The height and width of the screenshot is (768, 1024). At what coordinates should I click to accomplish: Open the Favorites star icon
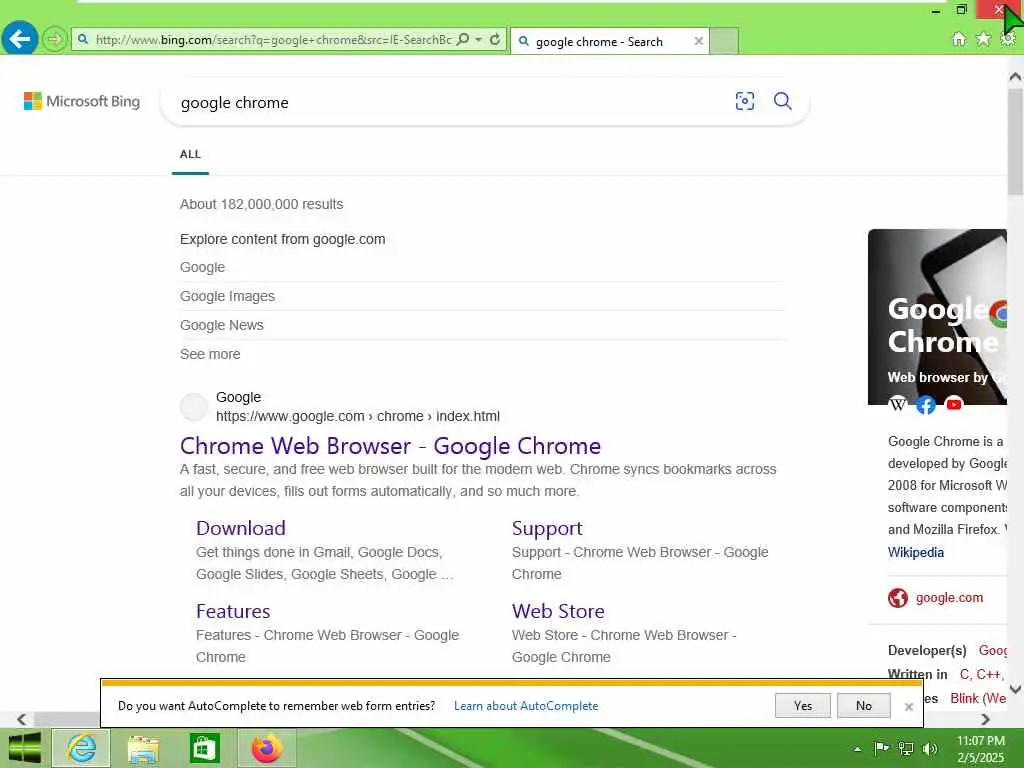pyautogui.click(x=983, y=39)
